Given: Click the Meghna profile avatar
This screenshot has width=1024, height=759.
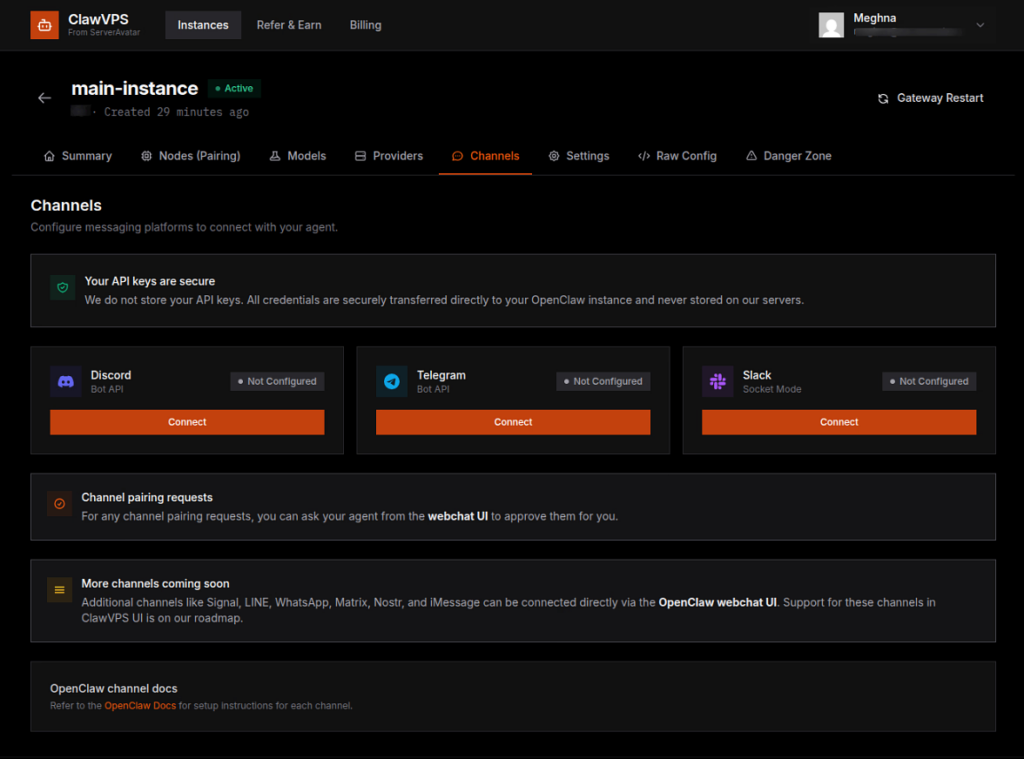Looking at the screenshot, I should coord(831,25).
